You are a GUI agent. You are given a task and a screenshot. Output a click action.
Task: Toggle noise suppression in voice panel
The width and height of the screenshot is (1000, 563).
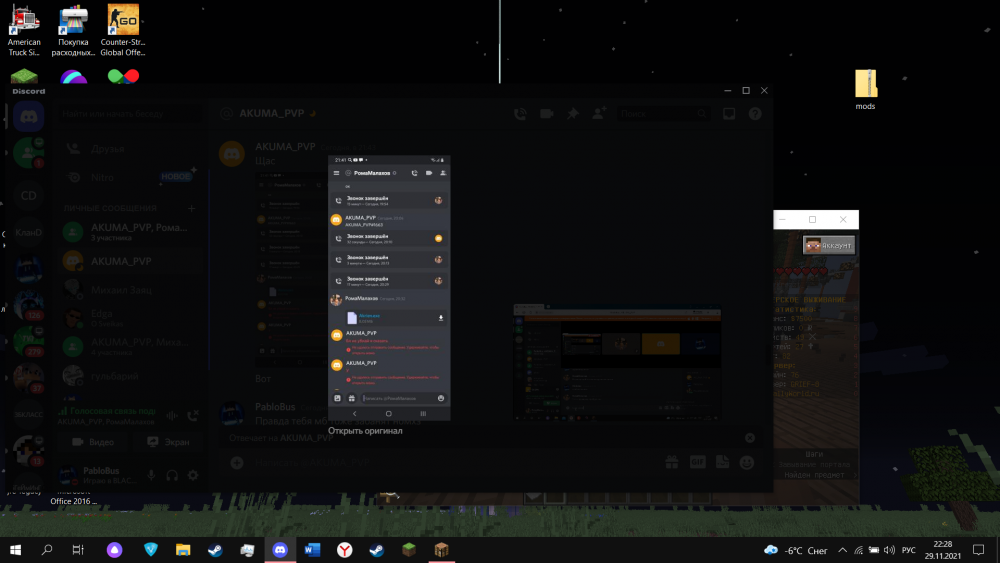pyautogui.click(x=172, y=416)
